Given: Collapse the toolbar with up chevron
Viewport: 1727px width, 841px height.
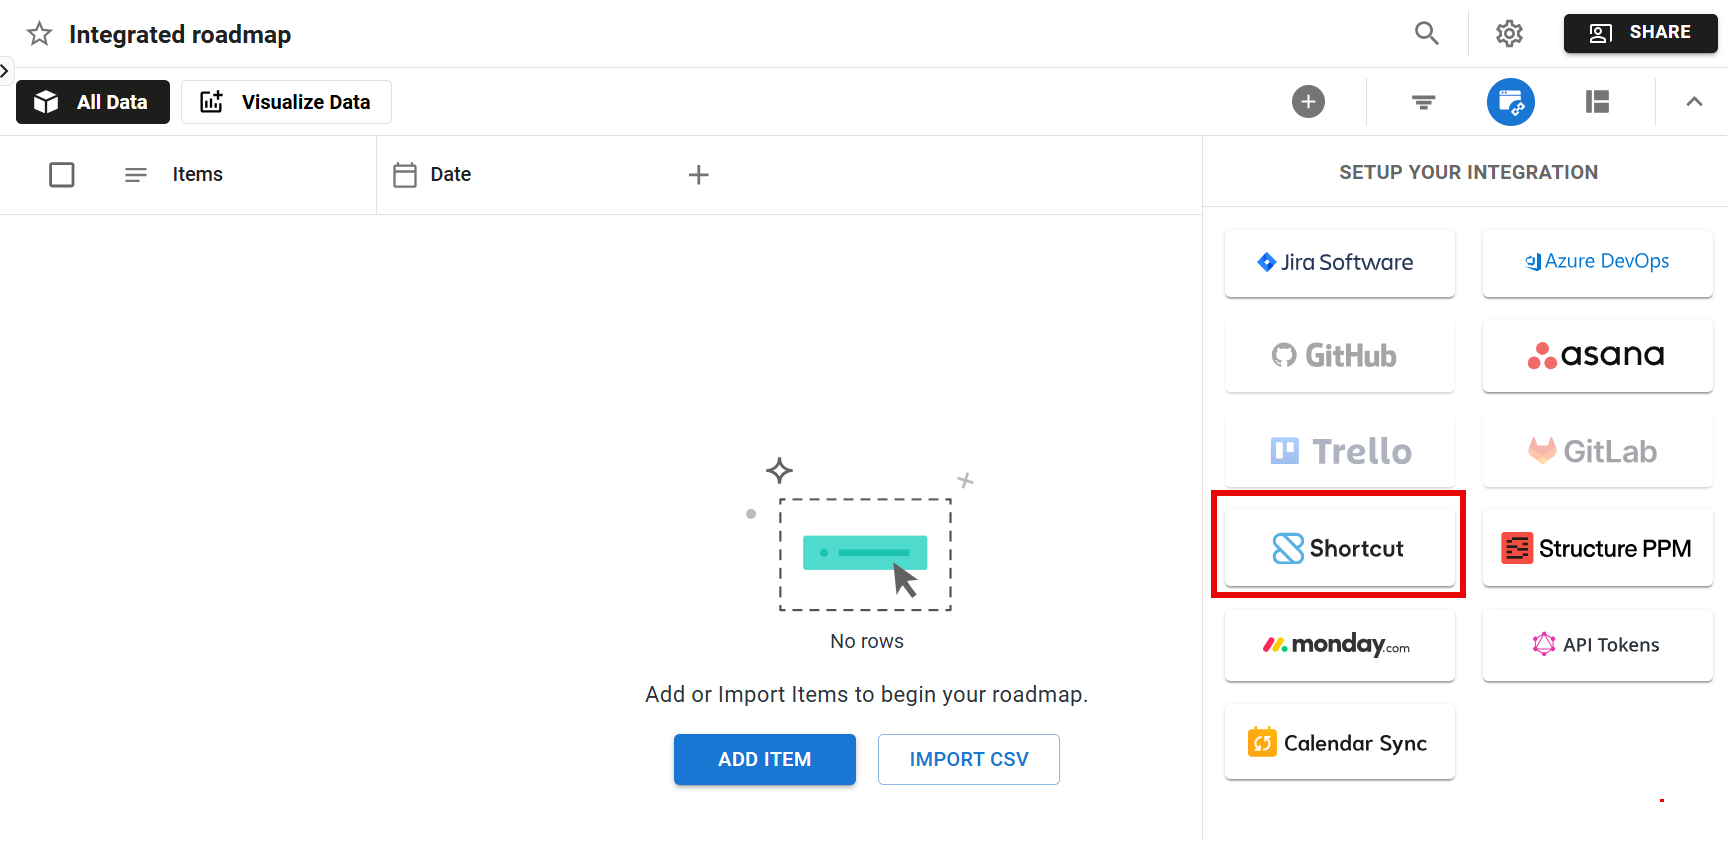Looking at the screenshot, I should point(1693,102).
